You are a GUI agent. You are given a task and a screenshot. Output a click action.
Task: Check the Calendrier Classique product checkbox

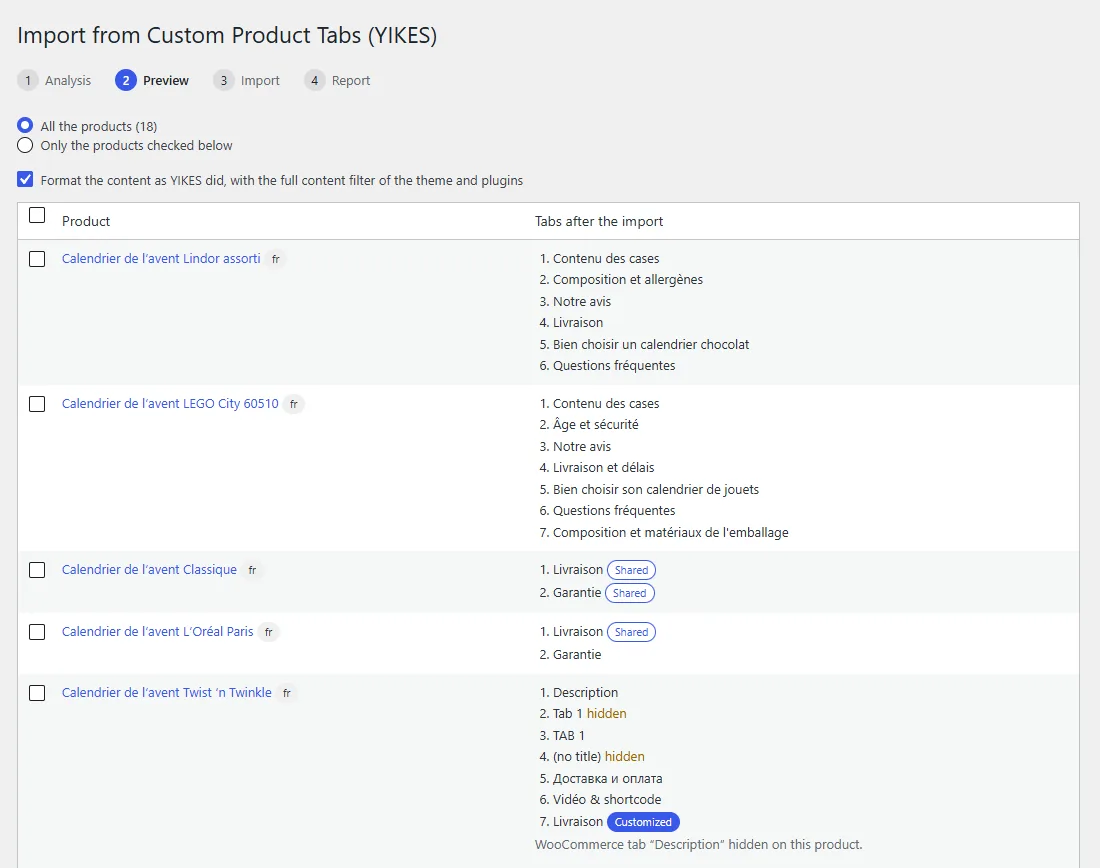click(x=37, y=570)
